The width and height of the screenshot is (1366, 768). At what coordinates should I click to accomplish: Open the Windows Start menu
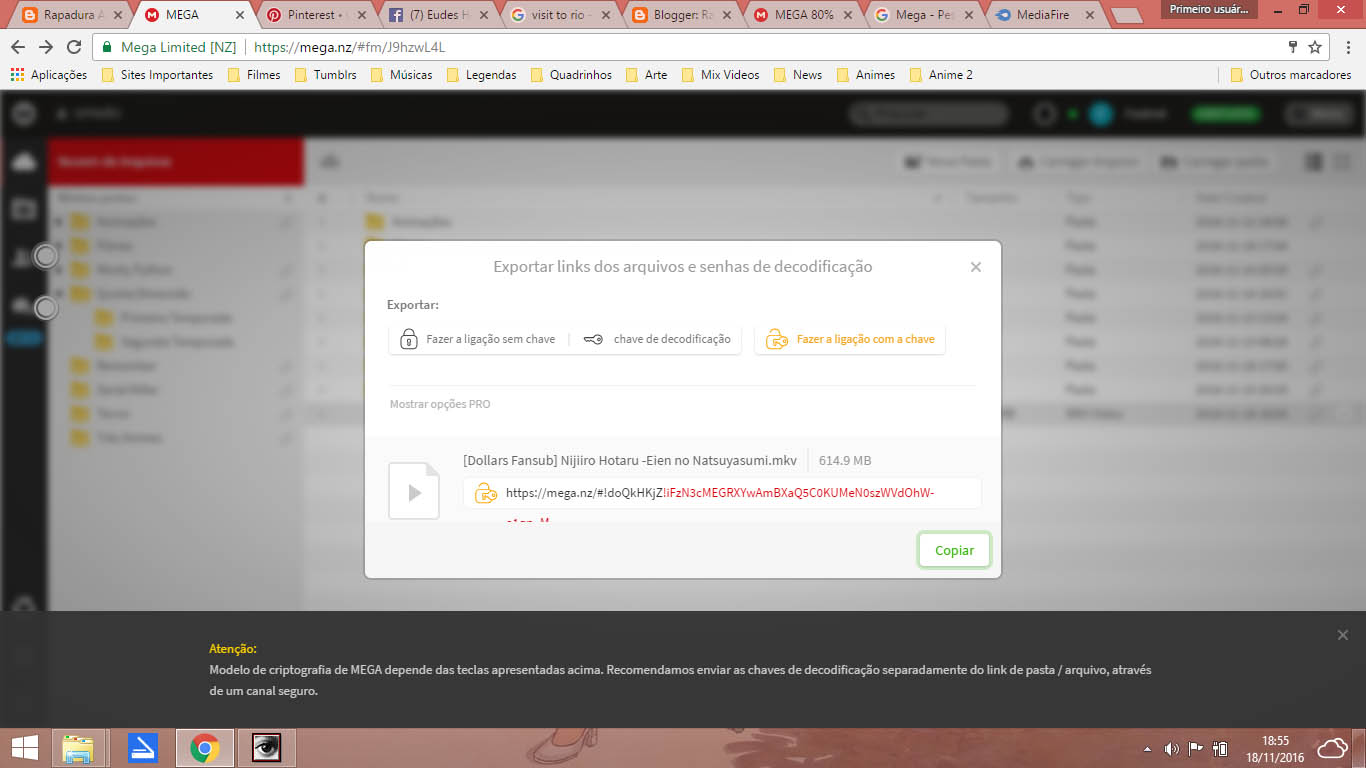click(25, 748)
